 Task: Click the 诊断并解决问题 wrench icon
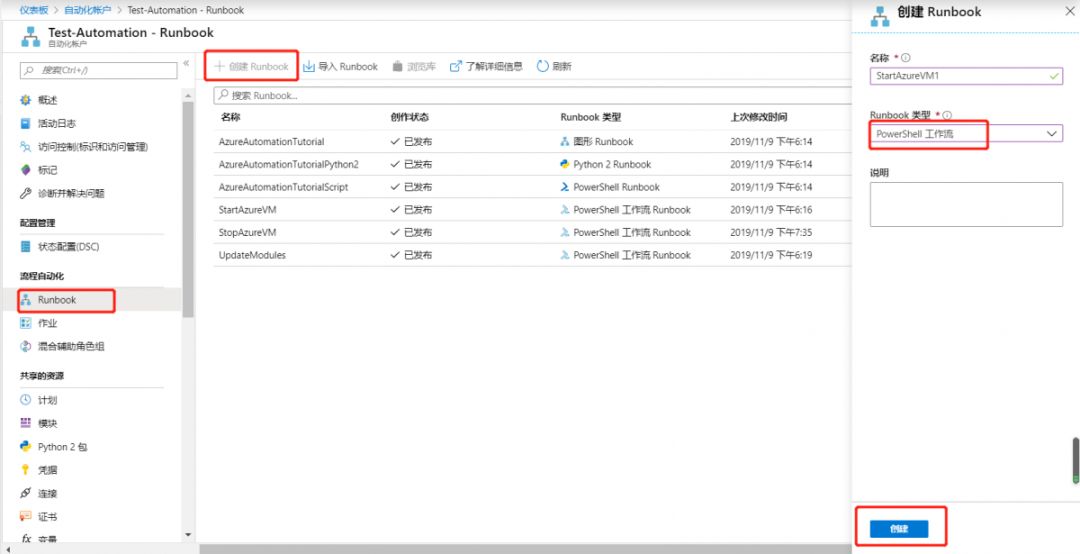click(25, 194)
